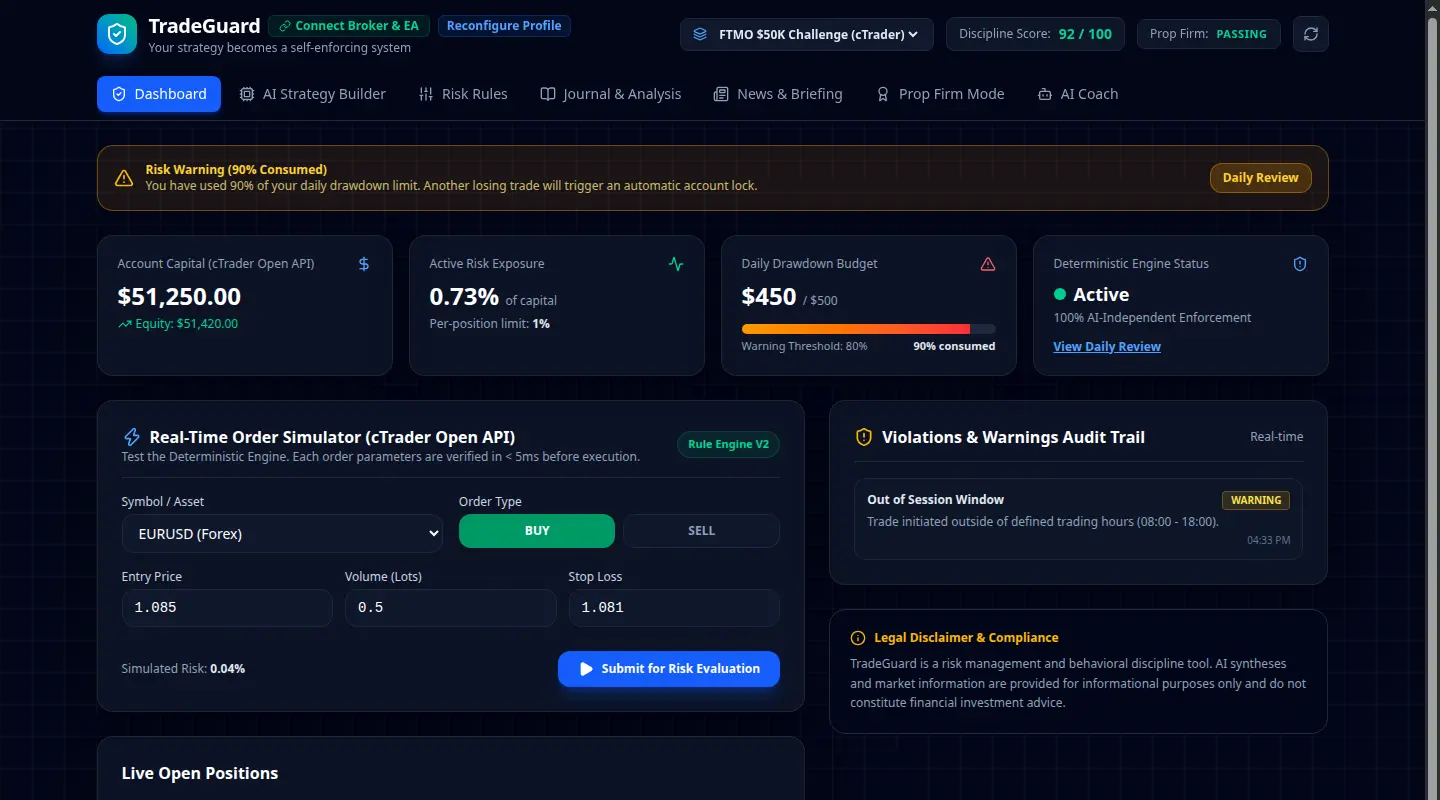Click the Simulated Risk 0.04% value
The image size is (1440, 800).
point(227,669)
